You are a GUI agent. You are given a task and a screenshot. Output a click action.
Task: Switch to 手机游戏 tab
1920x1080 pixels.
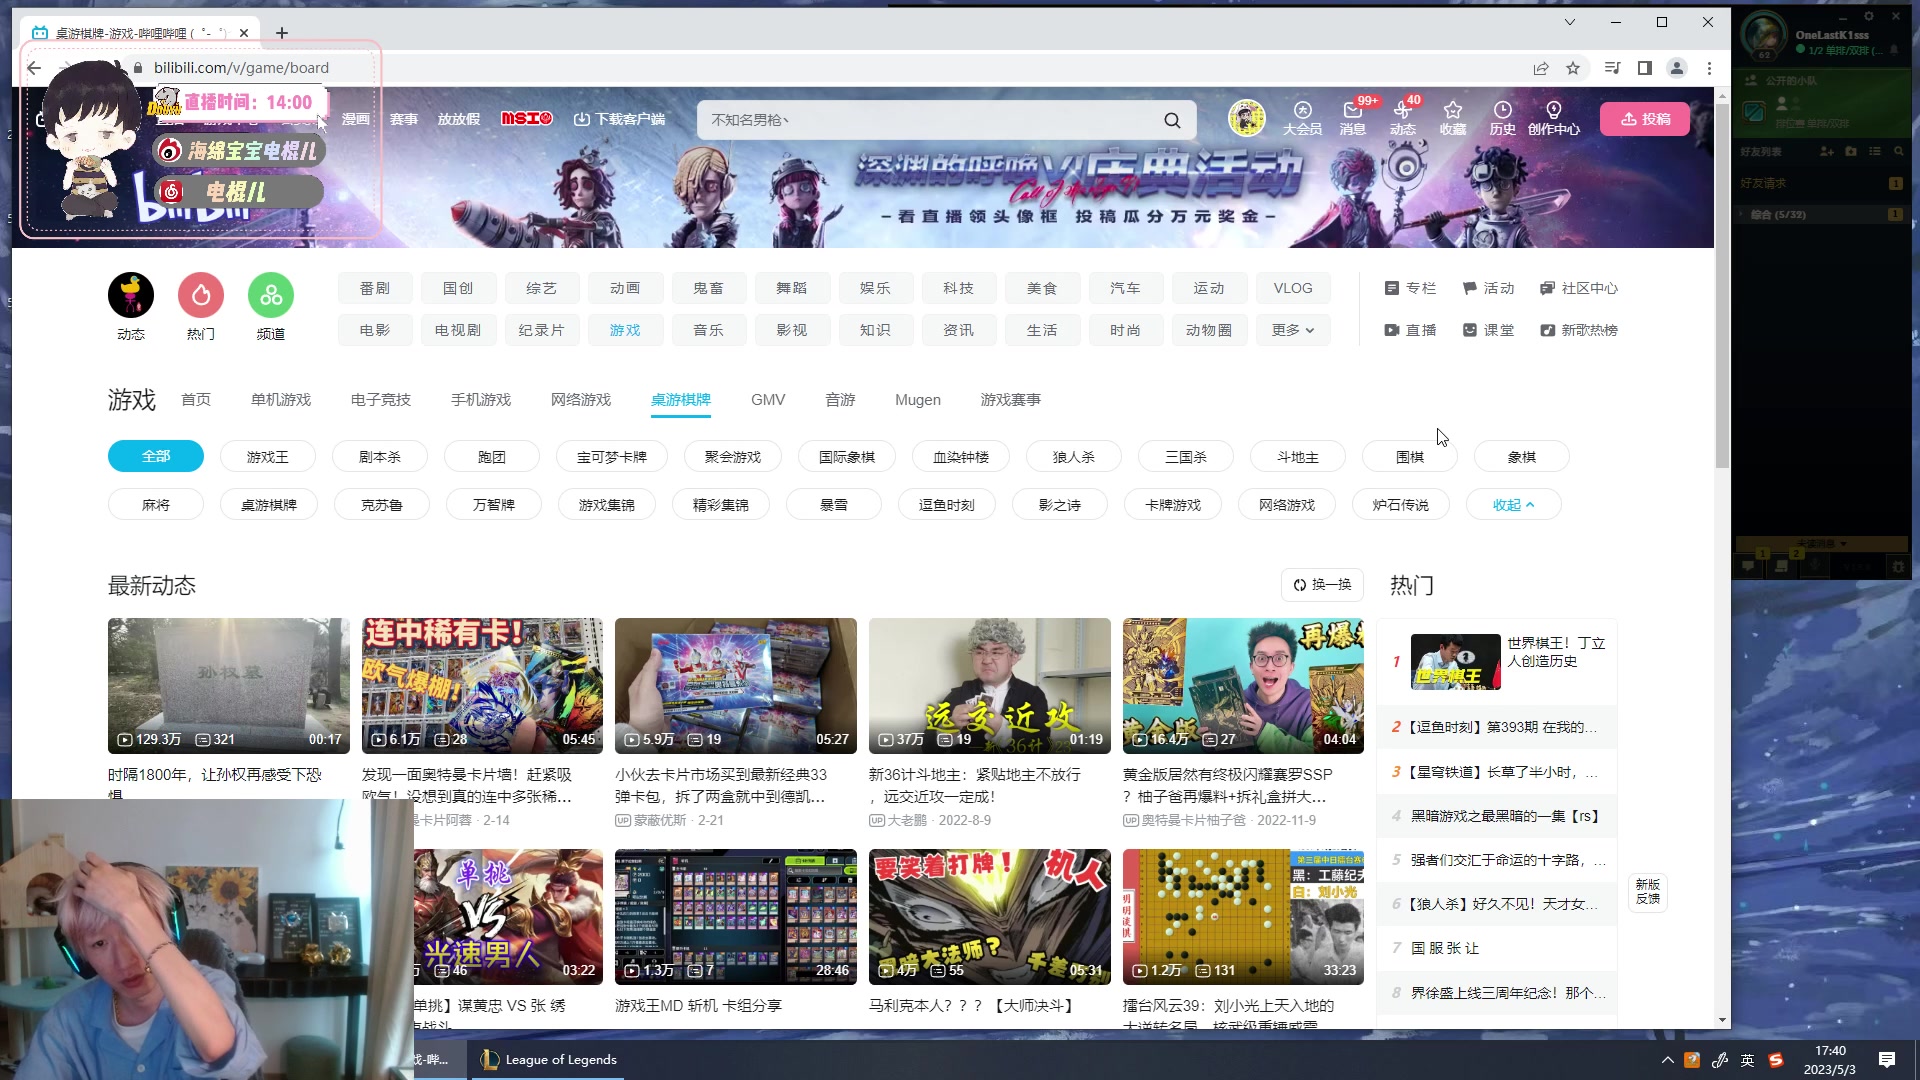481,399
